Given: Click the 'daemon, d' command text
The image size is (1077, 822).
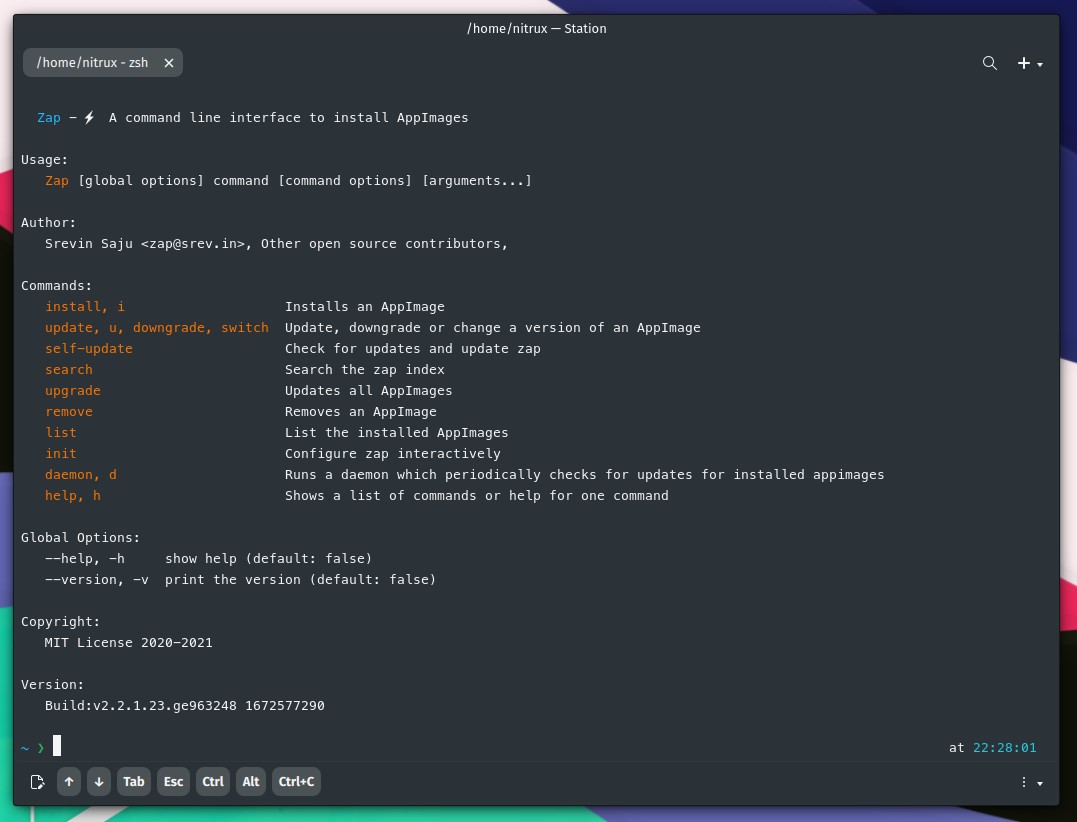Looking at the screenshot, I should 81,475.
